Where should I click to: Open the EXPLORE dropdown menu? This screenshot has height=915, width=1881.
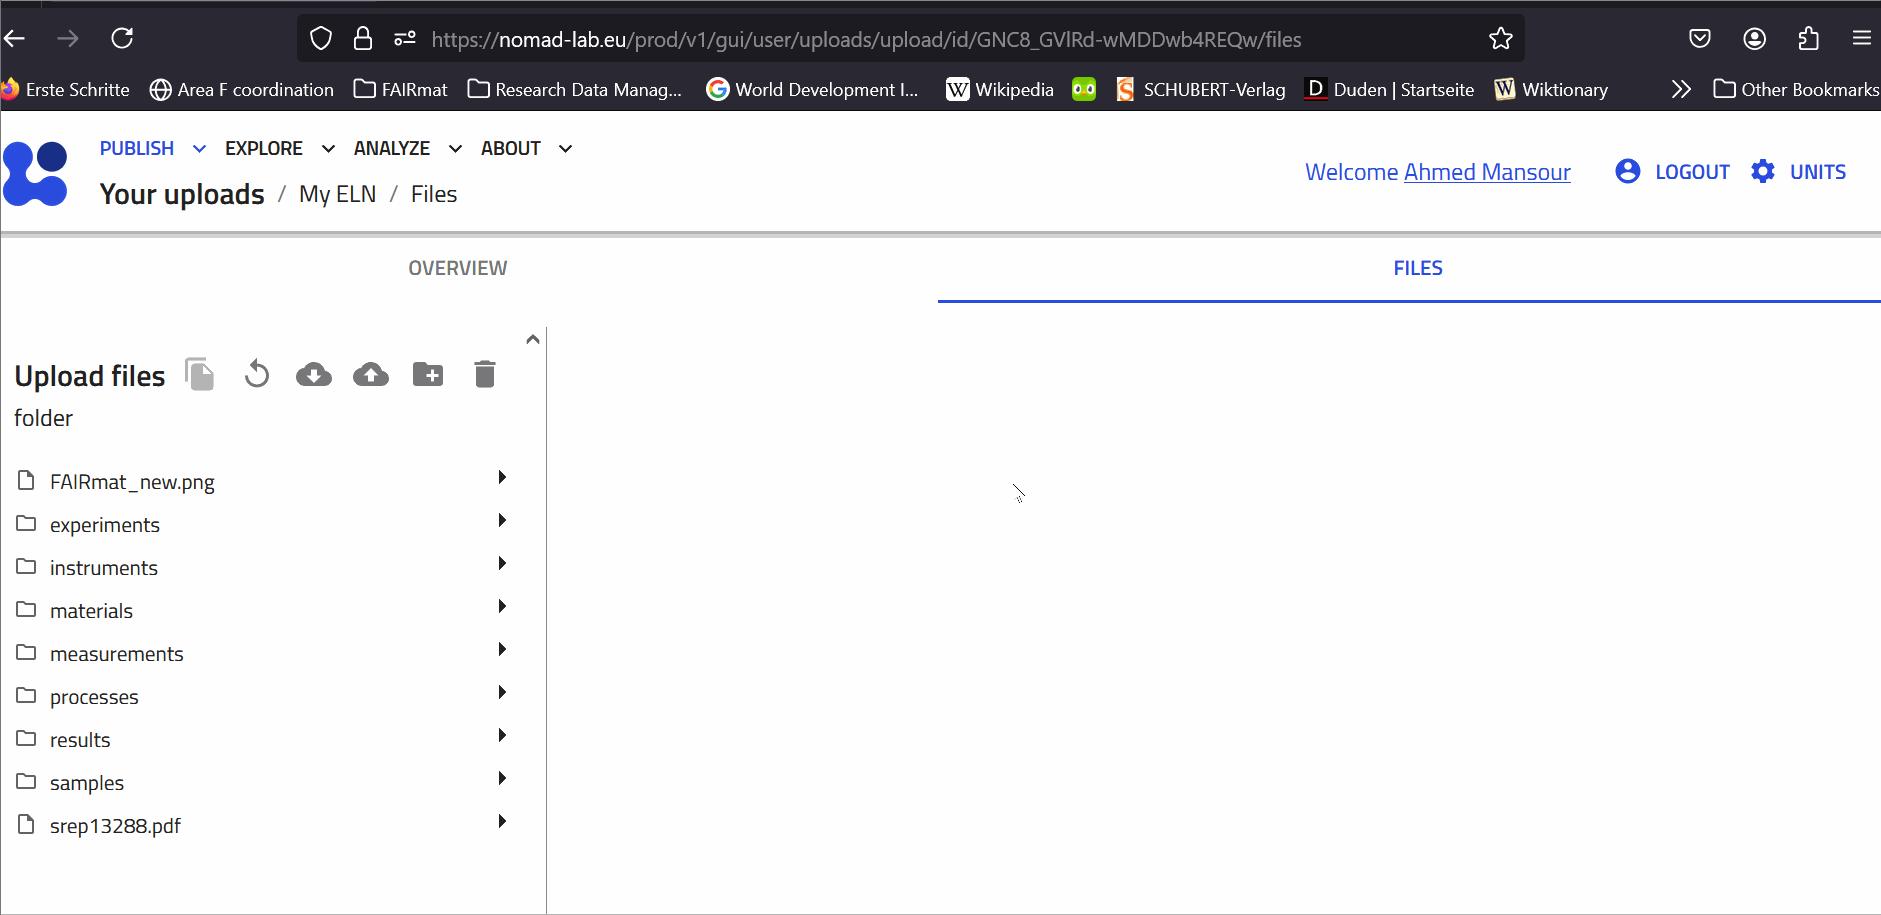pos(279,148)
